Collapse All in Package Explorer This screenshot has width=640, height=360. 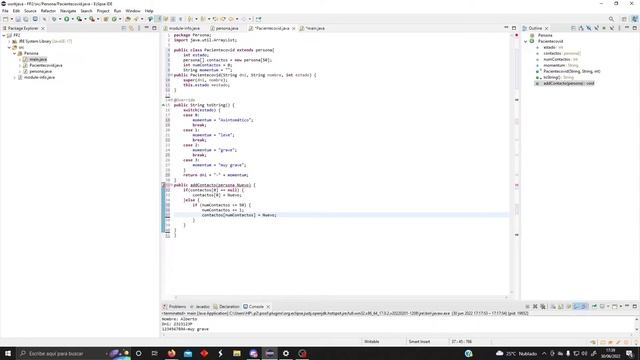point(124,28)
